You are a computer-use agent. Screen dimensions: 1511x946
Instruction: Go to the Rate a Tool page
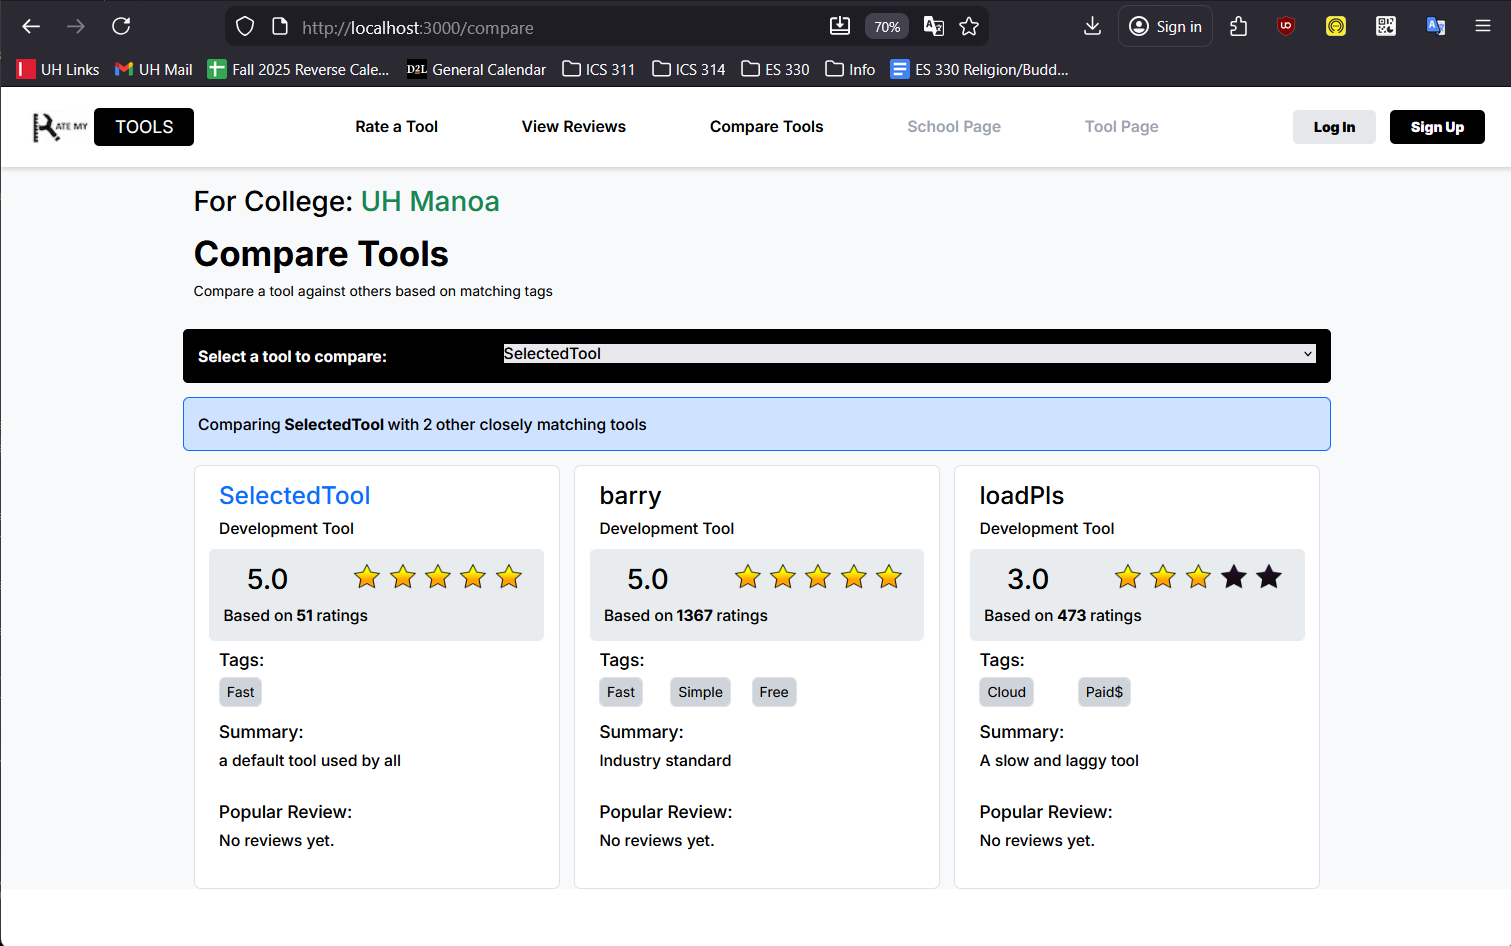[396, 127]
